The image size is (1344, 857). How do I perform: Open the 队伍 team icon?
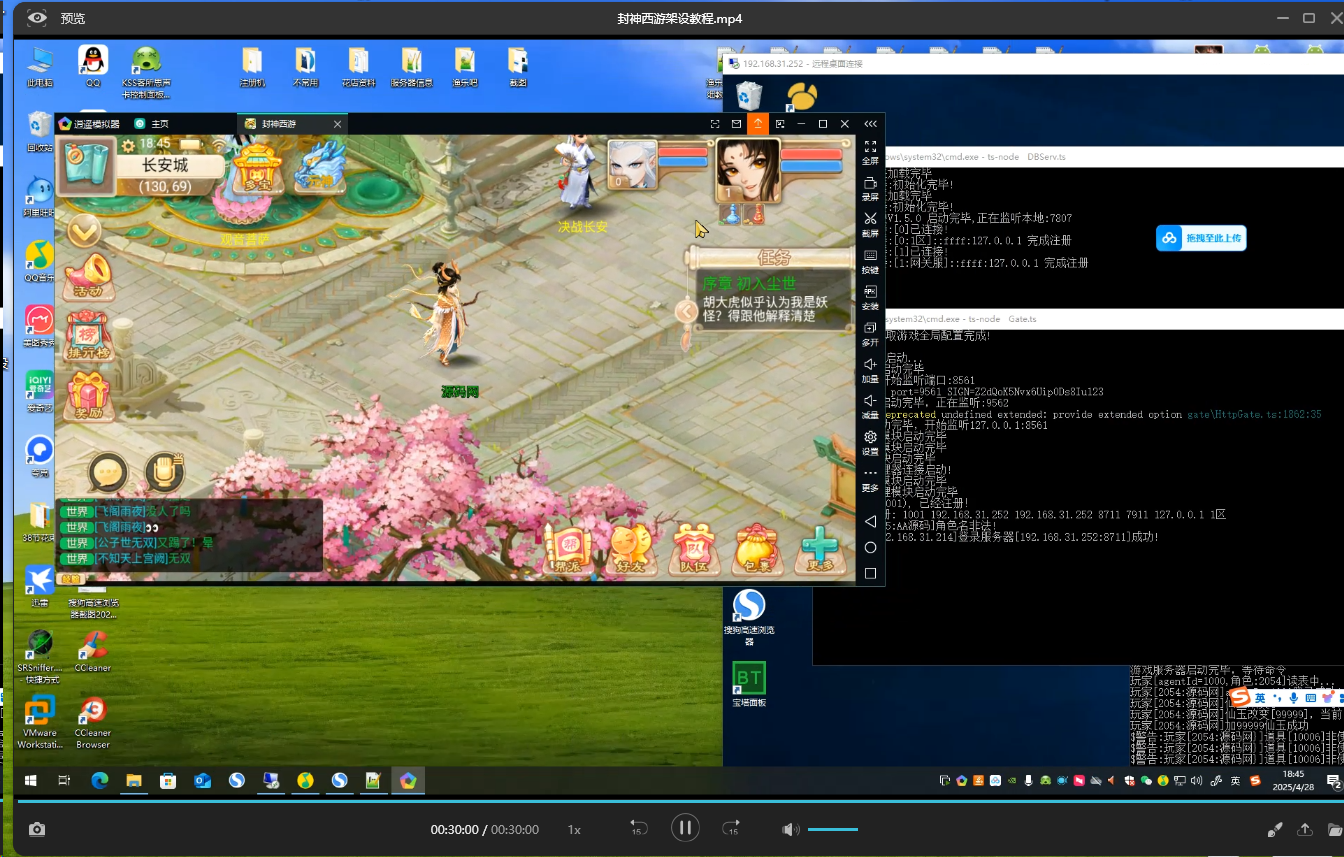(x=694, y=549)
